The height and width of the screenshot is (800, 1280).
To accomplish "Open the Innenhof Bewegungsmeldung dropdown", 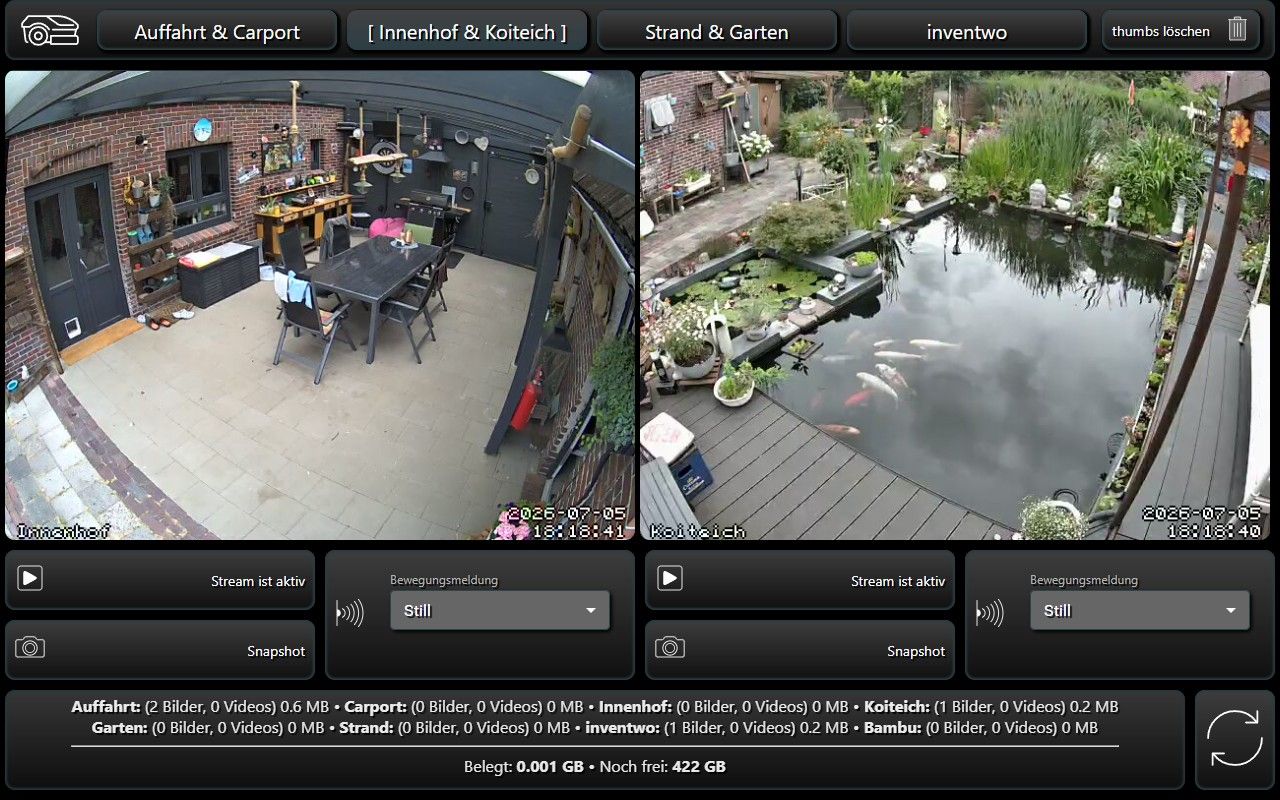I will [500, 610].
